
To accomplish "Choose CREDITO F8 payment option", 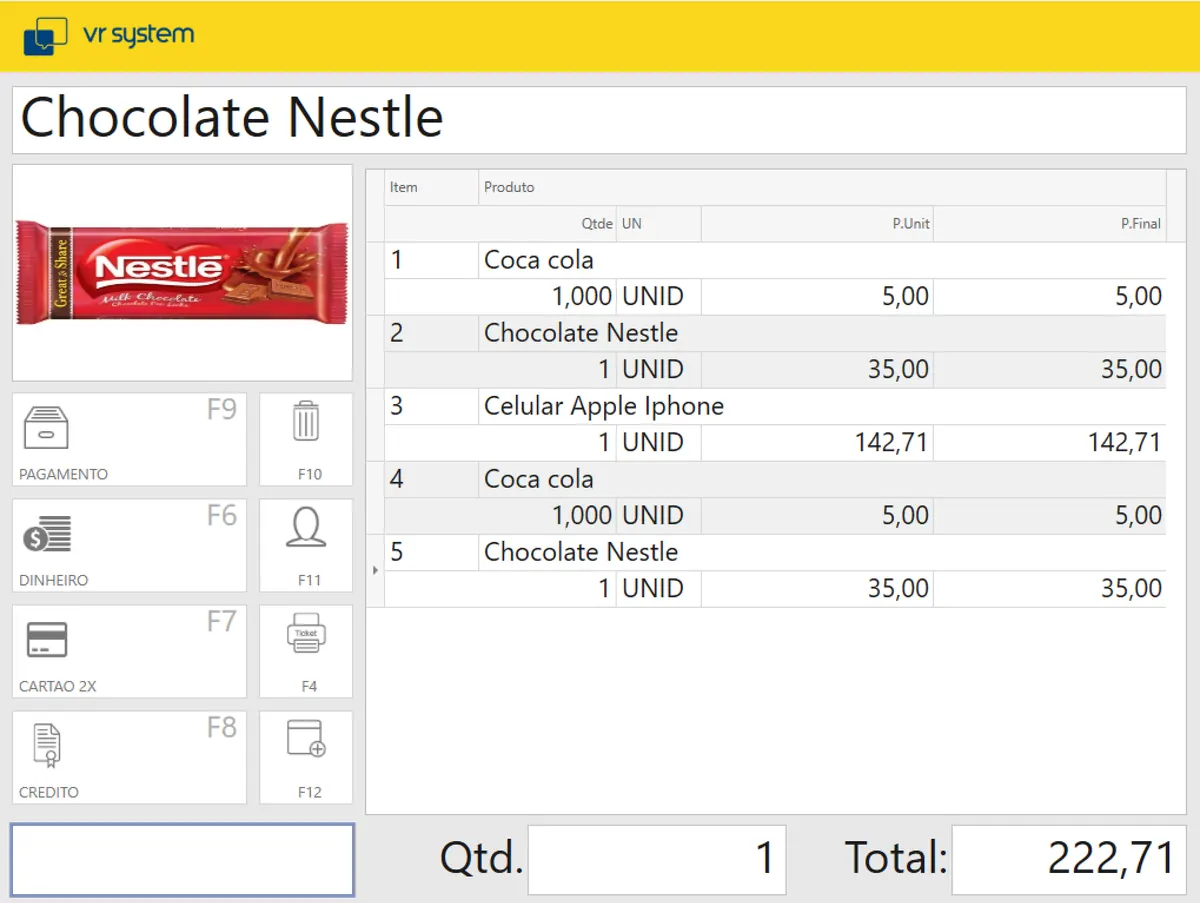I will click(129, 757).
